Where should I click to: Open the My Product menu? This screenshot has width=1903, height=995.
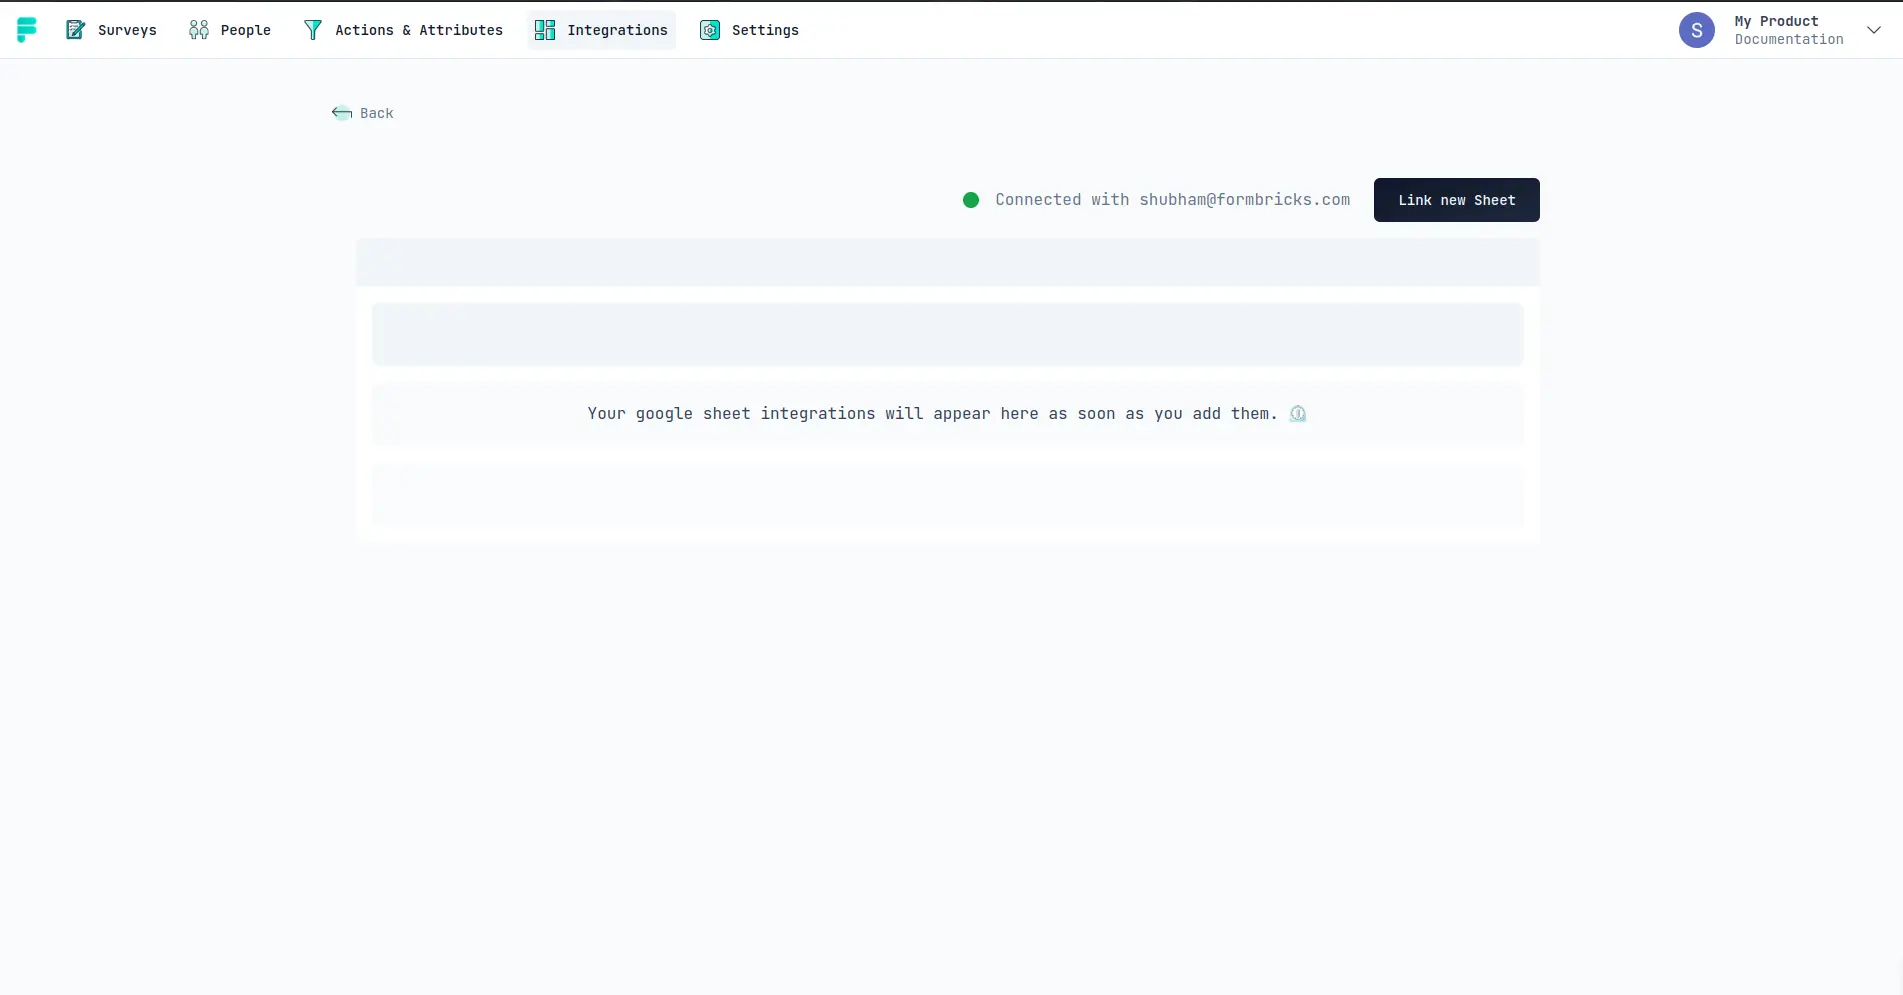tap(1776, 21)
